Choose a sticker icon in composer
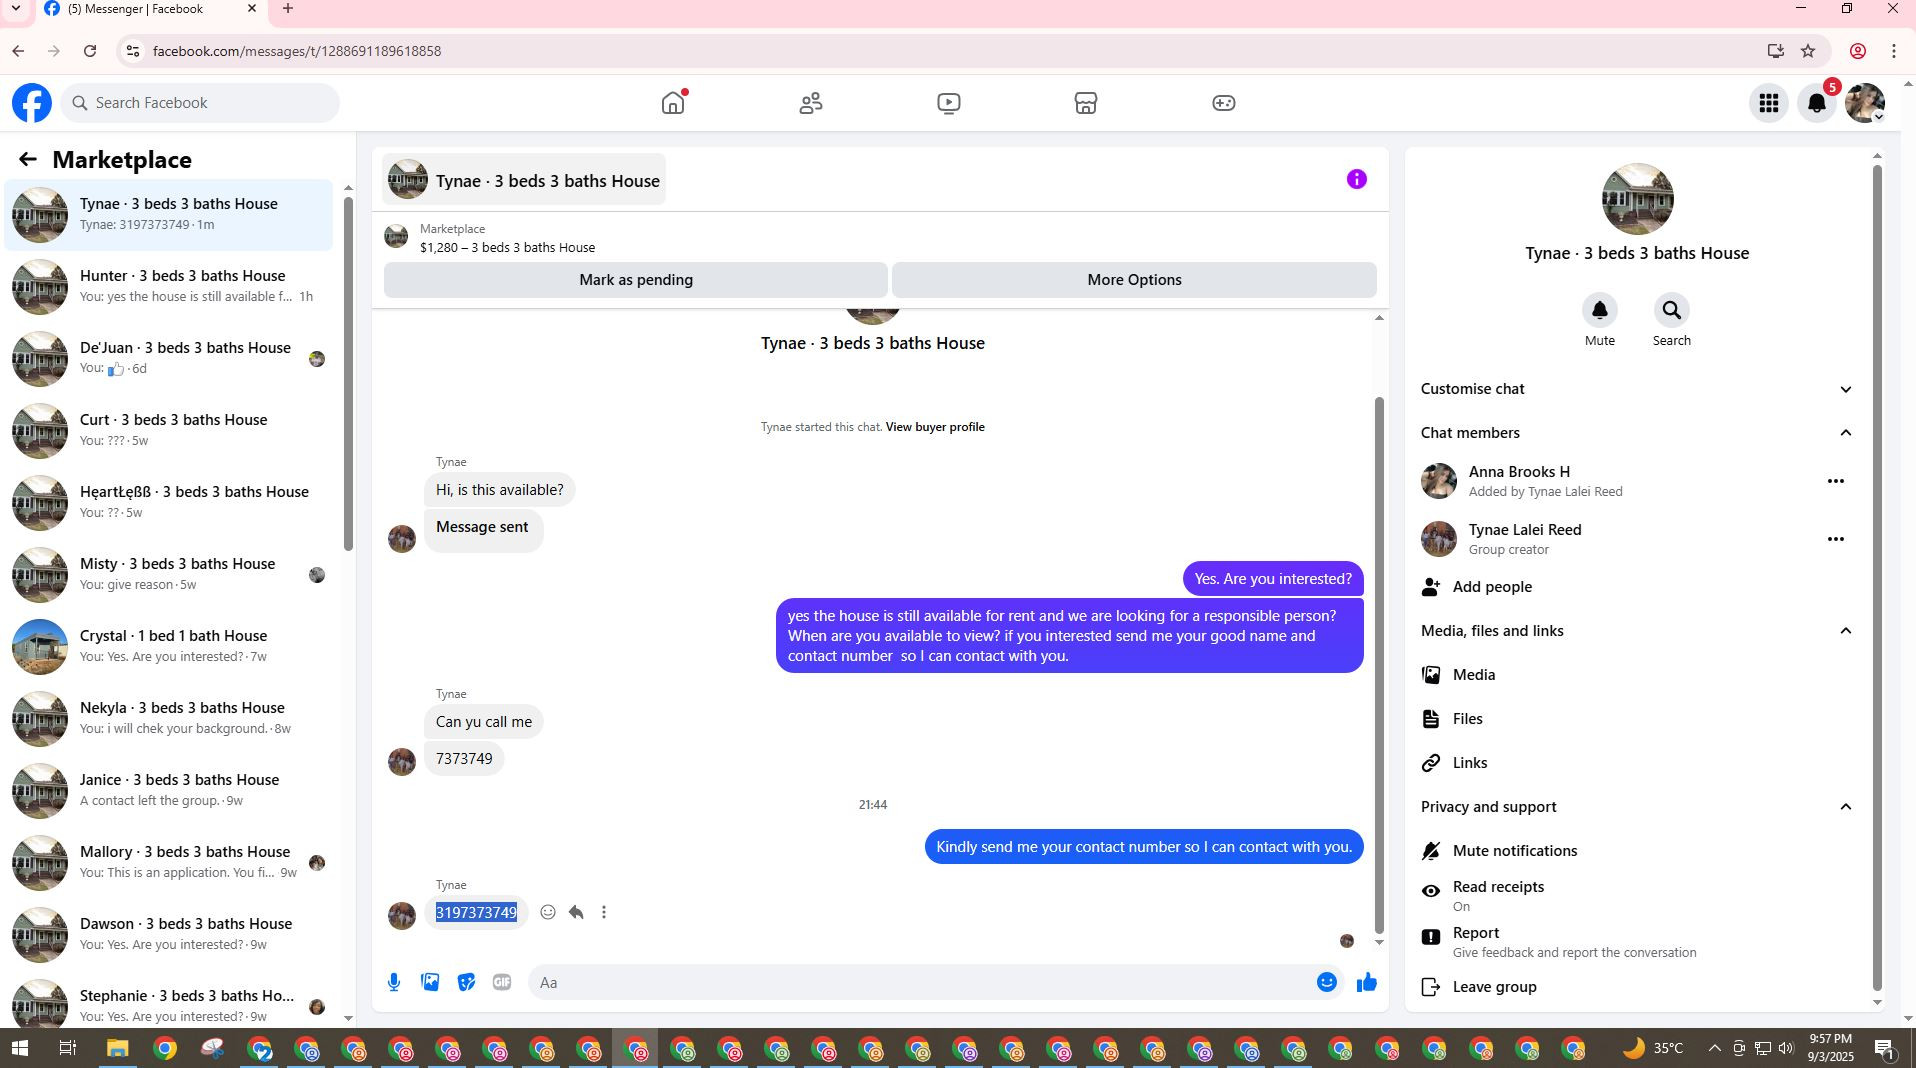The image size is (1916, 1068). click(466, 983)
